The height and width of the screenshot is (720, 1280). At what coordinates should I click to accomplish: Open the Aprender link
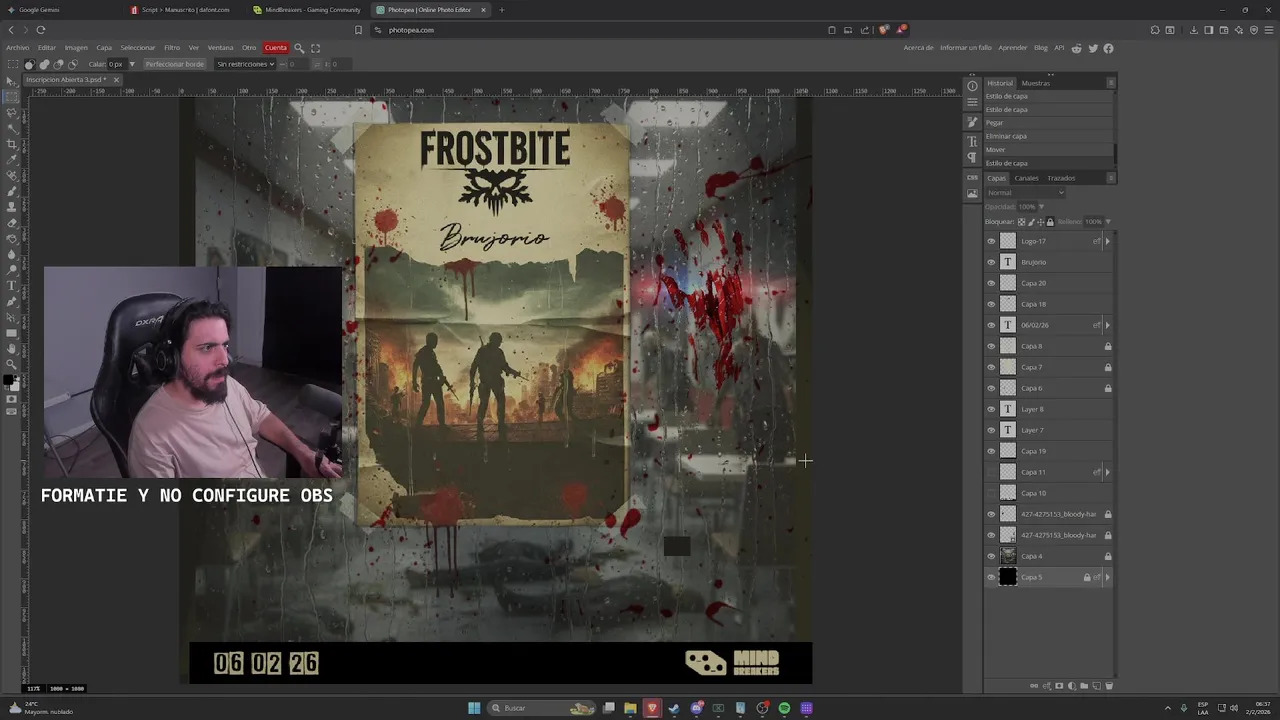1013,48
